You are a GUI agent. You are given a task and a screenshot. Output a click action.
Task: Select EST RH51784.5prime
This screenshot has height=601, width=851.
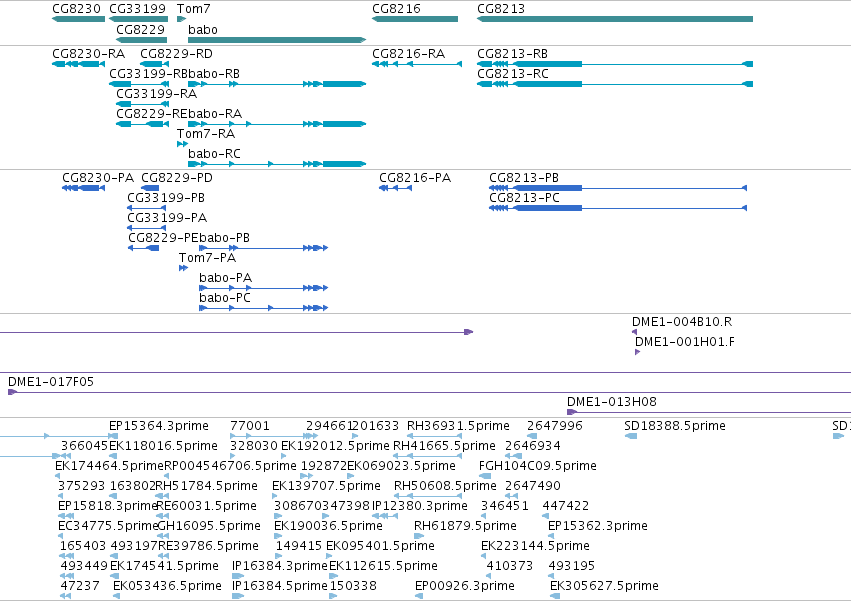pyautogui.click(x=207, y=486)
